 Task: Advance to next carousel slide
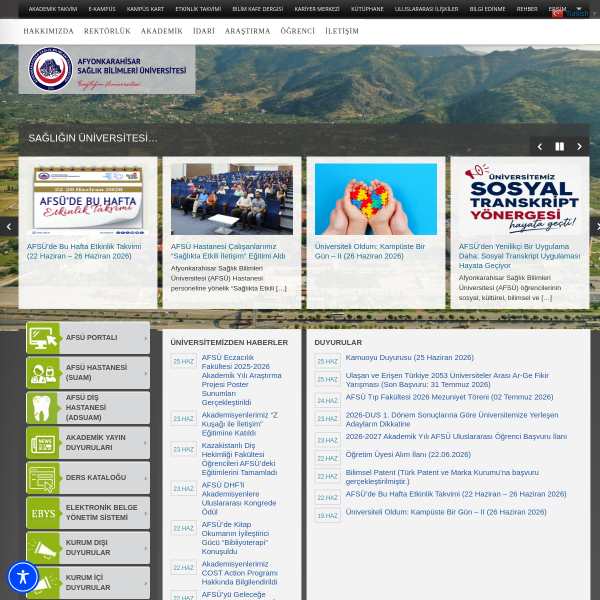pyautogui.click(x=579, y=147)
